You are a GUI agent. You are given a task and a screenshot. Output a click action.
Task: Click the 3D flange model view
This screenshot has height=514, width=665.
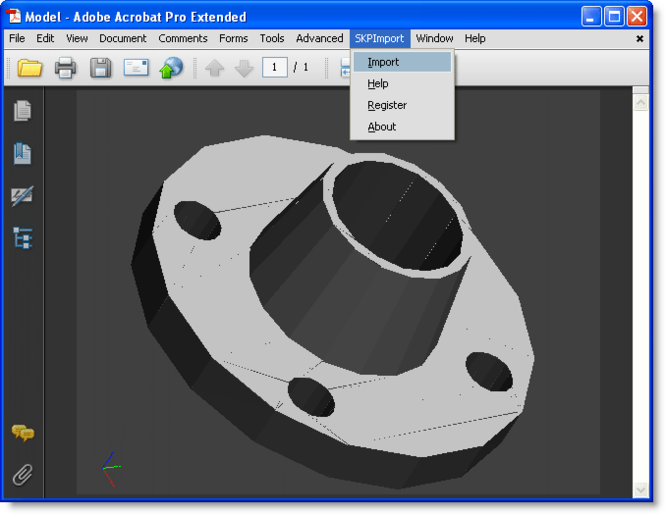(x=334, y=312)
